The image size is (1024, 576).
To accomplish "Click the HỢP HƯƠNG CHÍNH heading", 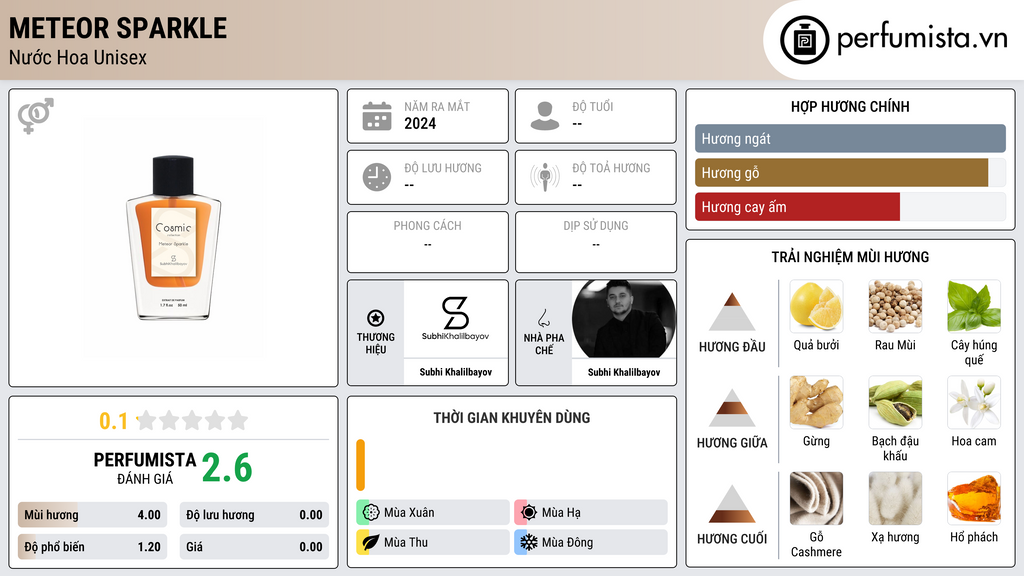I will [x=850, y=106].
